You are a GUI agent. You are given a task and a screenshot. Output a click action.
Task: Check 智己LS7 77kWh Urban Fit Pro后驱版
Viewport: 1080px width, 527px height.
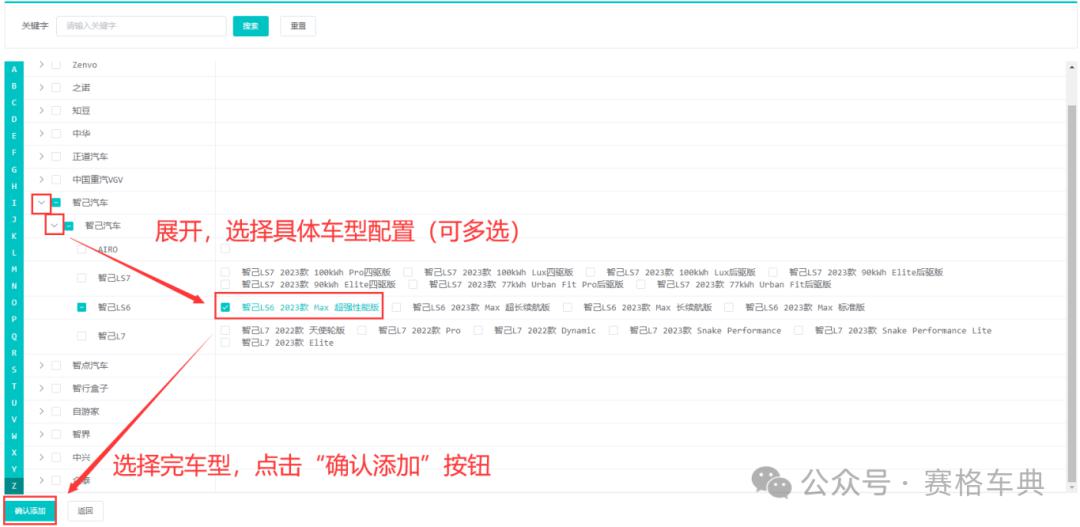tap(413, 284)
